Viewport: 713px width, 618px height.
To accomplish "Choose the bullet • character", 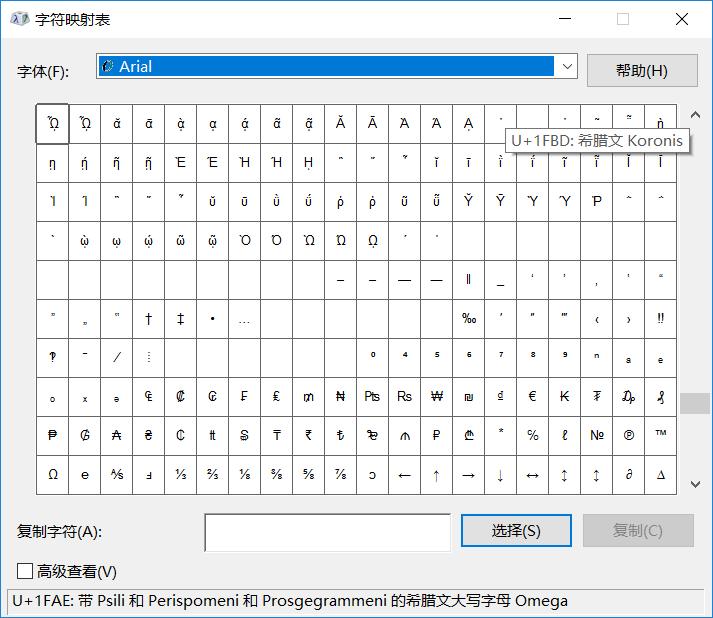I will point(213,319).
